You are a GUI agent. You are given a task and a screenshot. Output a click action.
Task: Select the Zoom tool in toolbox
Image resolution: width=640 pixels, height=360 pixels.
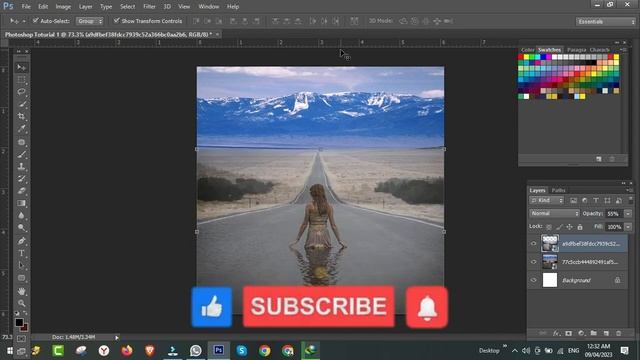(x=22, y=303)
